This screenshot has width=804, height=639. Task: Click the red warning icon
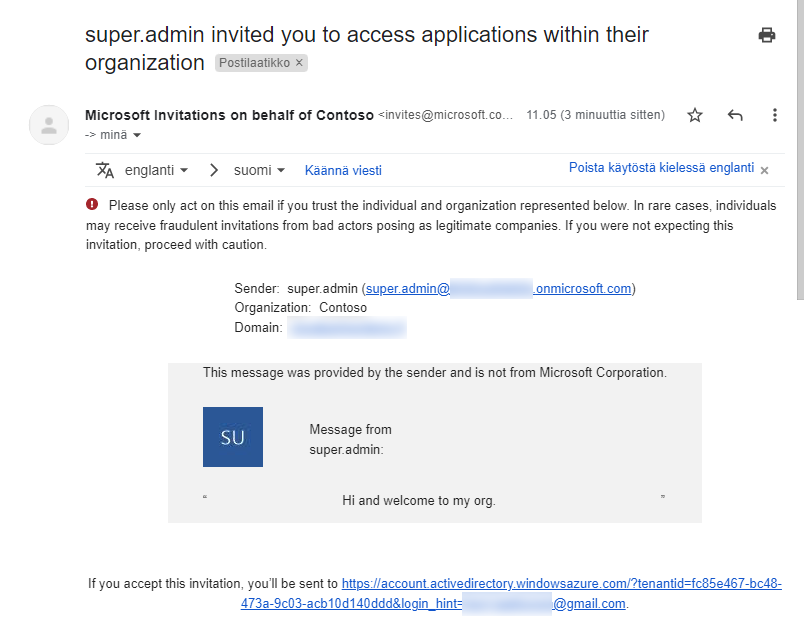[x=93, y=205]
